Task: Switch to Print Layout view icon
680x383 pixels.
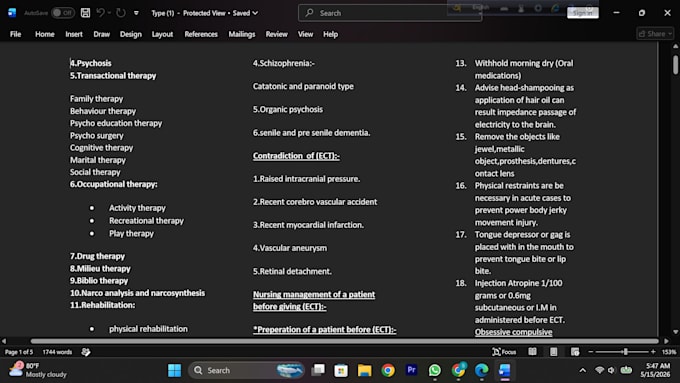Action: point(553,352)
